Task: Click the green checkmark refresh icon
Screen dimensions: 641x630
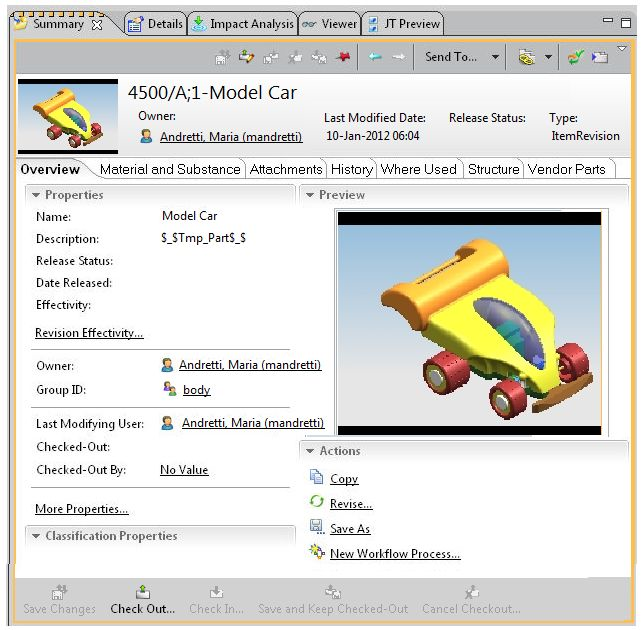Action: coord(575,58)
